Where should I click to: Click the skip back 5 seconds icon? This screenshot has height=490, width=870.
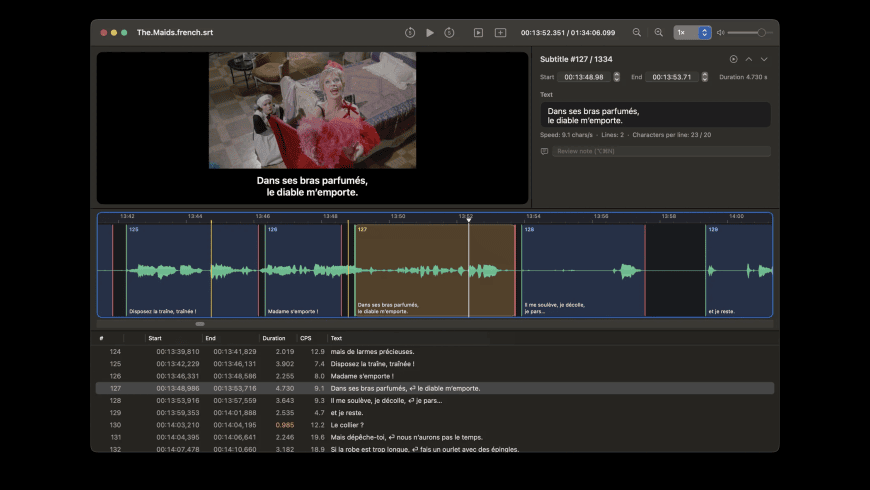click(409, 33)
